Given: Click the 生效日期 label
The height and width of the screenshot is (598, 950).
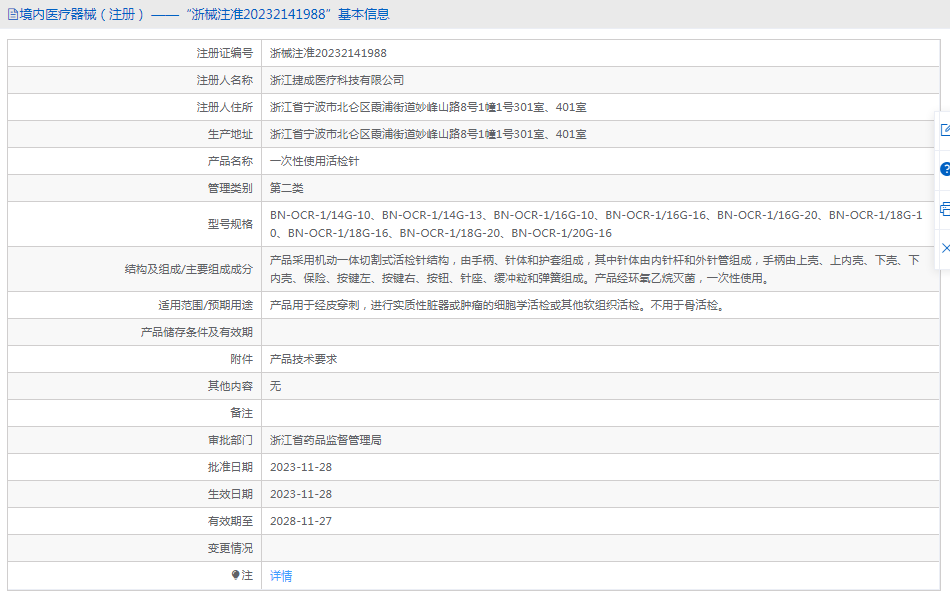Looking at the screenshot, I should [230, 494].
